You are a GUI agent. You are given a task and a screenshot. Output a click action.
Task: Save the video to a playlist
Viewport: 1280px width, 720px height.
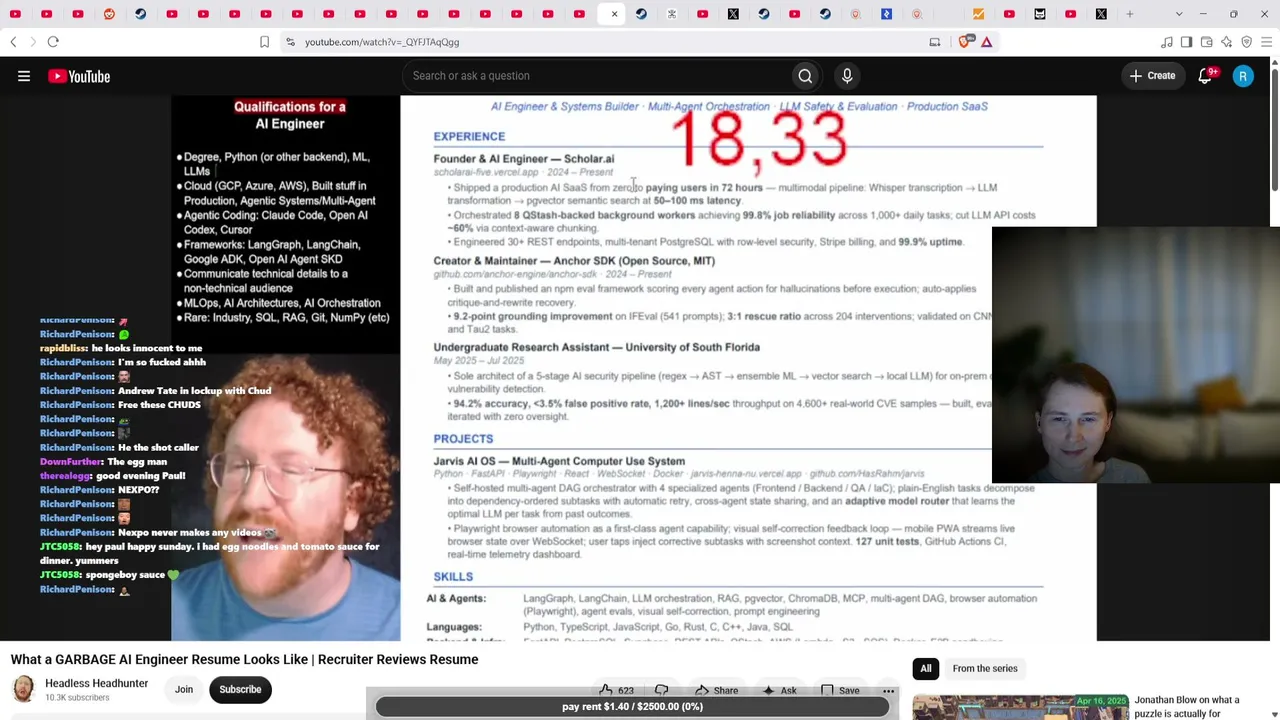pos(840,690)
